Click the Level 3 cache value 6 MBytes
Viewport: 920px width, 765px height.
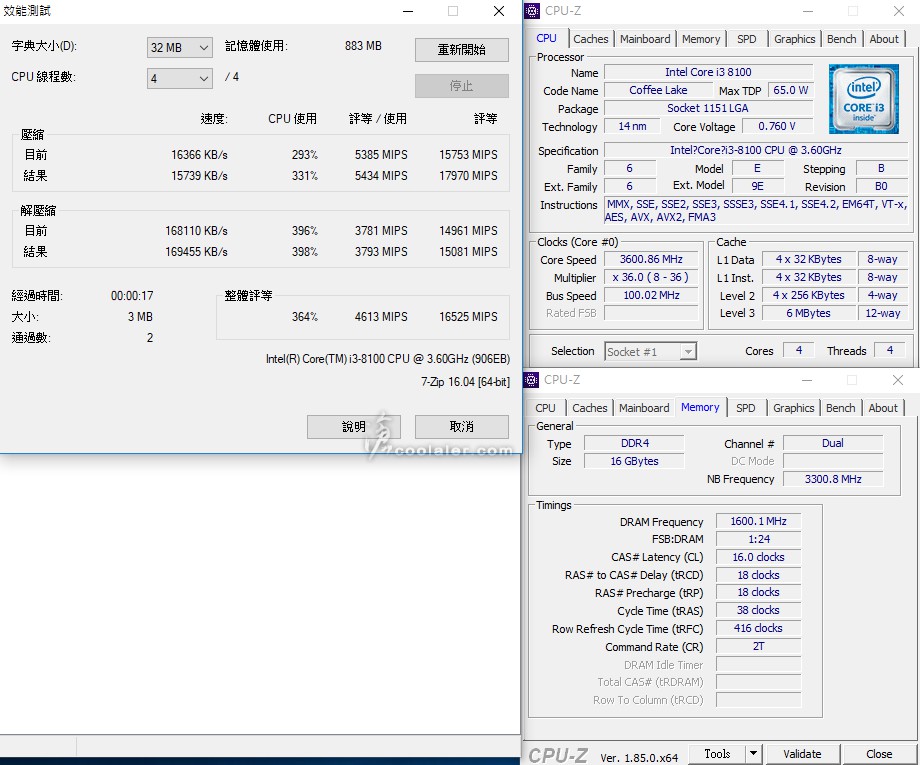click(x=809, y=313)
